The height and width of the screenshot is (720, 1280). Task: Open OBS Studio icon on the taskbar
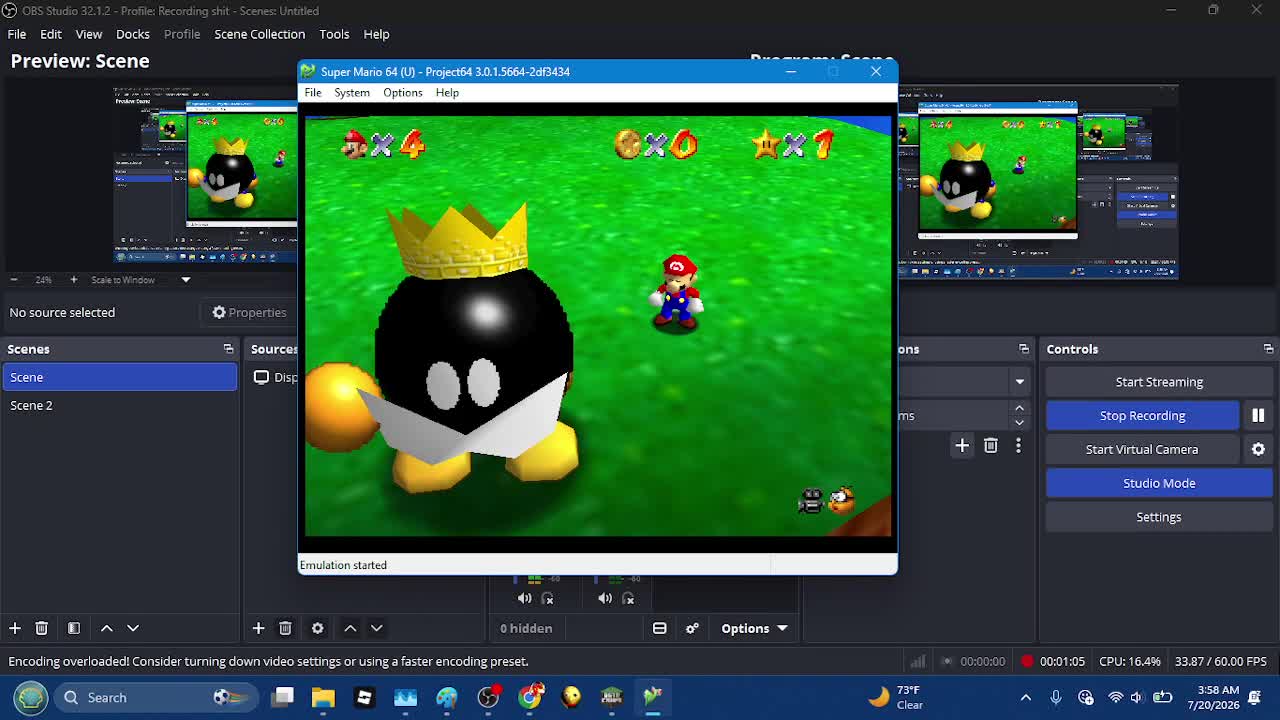click(488, 697)
